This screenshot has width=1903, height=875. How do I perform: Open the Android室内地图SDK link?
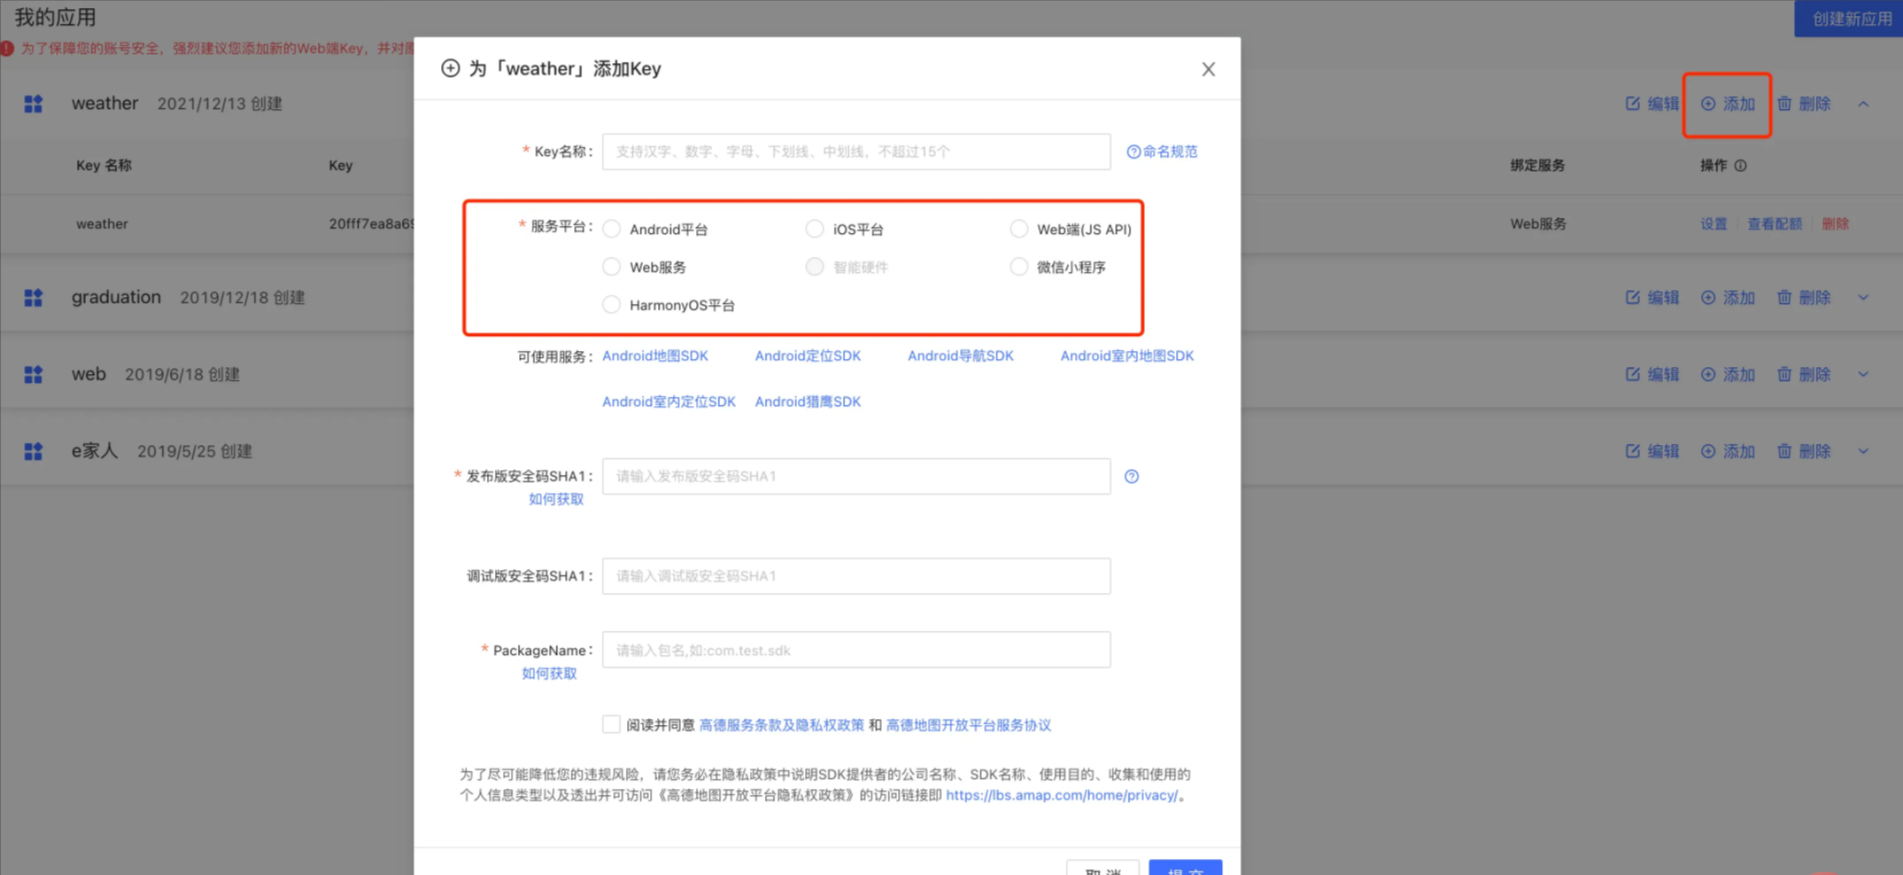coord(1127,355)
